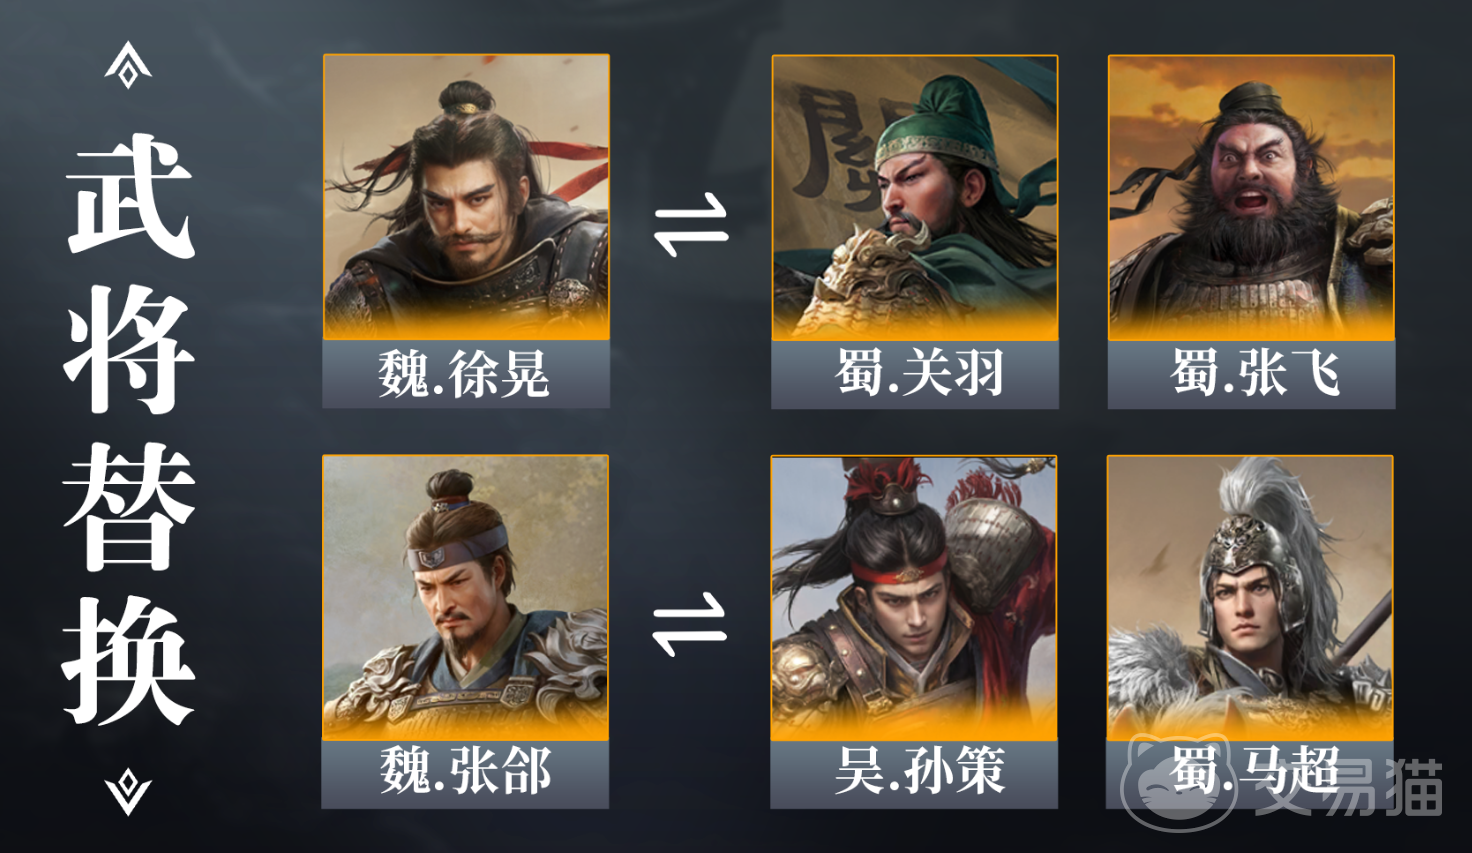
Task: Select the 马超 portrait
Action: pyautogui.click(x=1250, y=598)
